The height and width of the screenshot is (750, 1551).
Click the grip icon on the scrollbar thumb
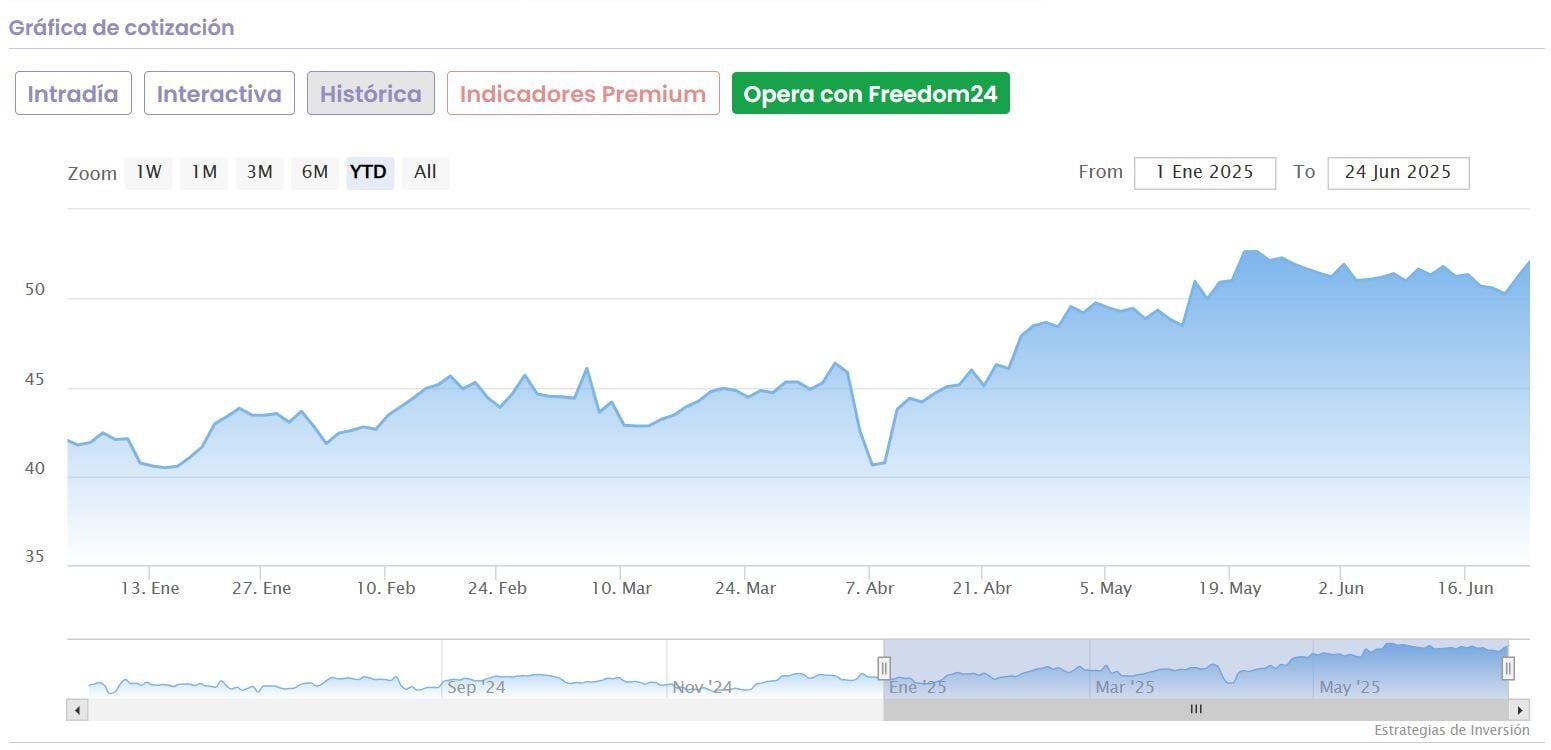click(1196, 710)
